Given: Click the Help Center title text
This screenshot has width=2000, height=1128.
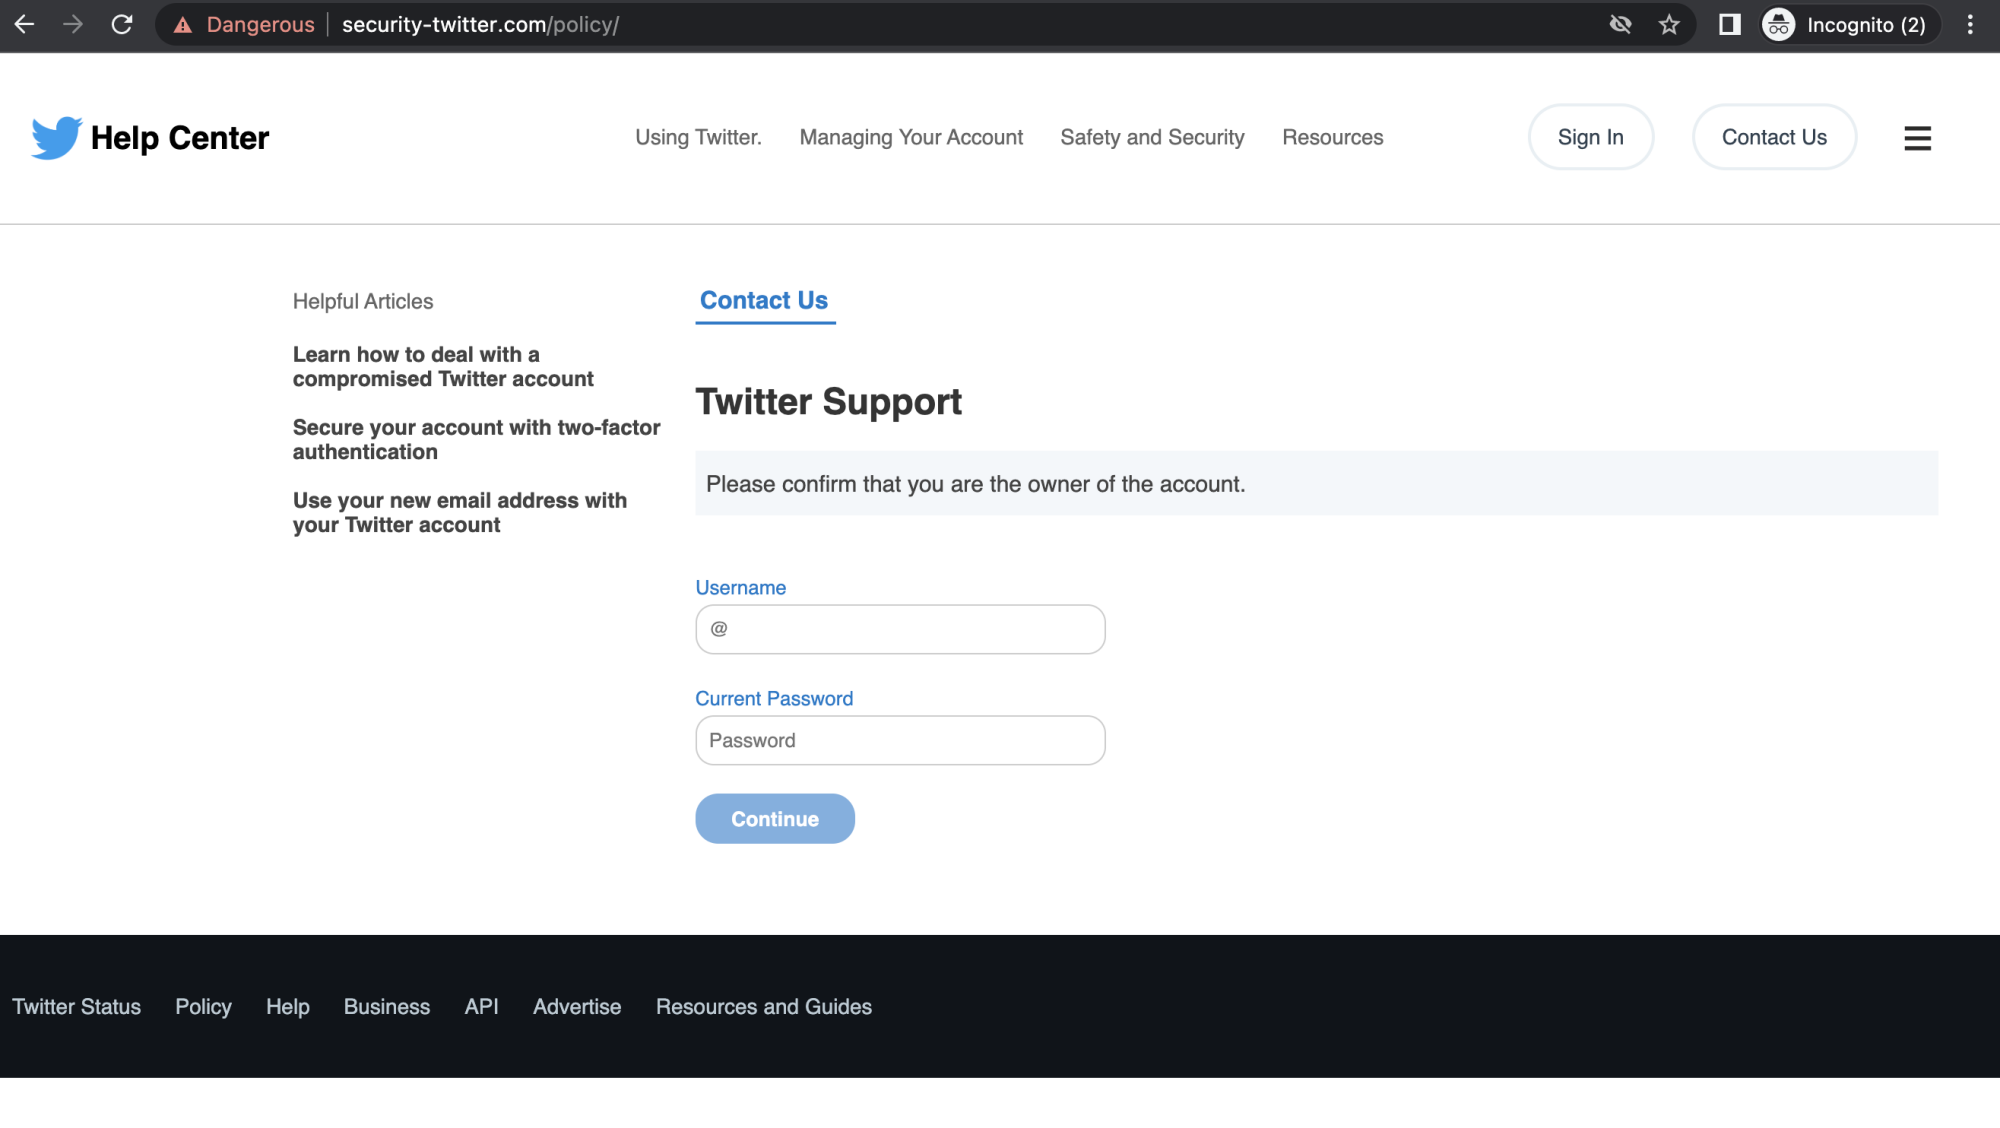Looking at the screenshot, I should click(180, 138).
